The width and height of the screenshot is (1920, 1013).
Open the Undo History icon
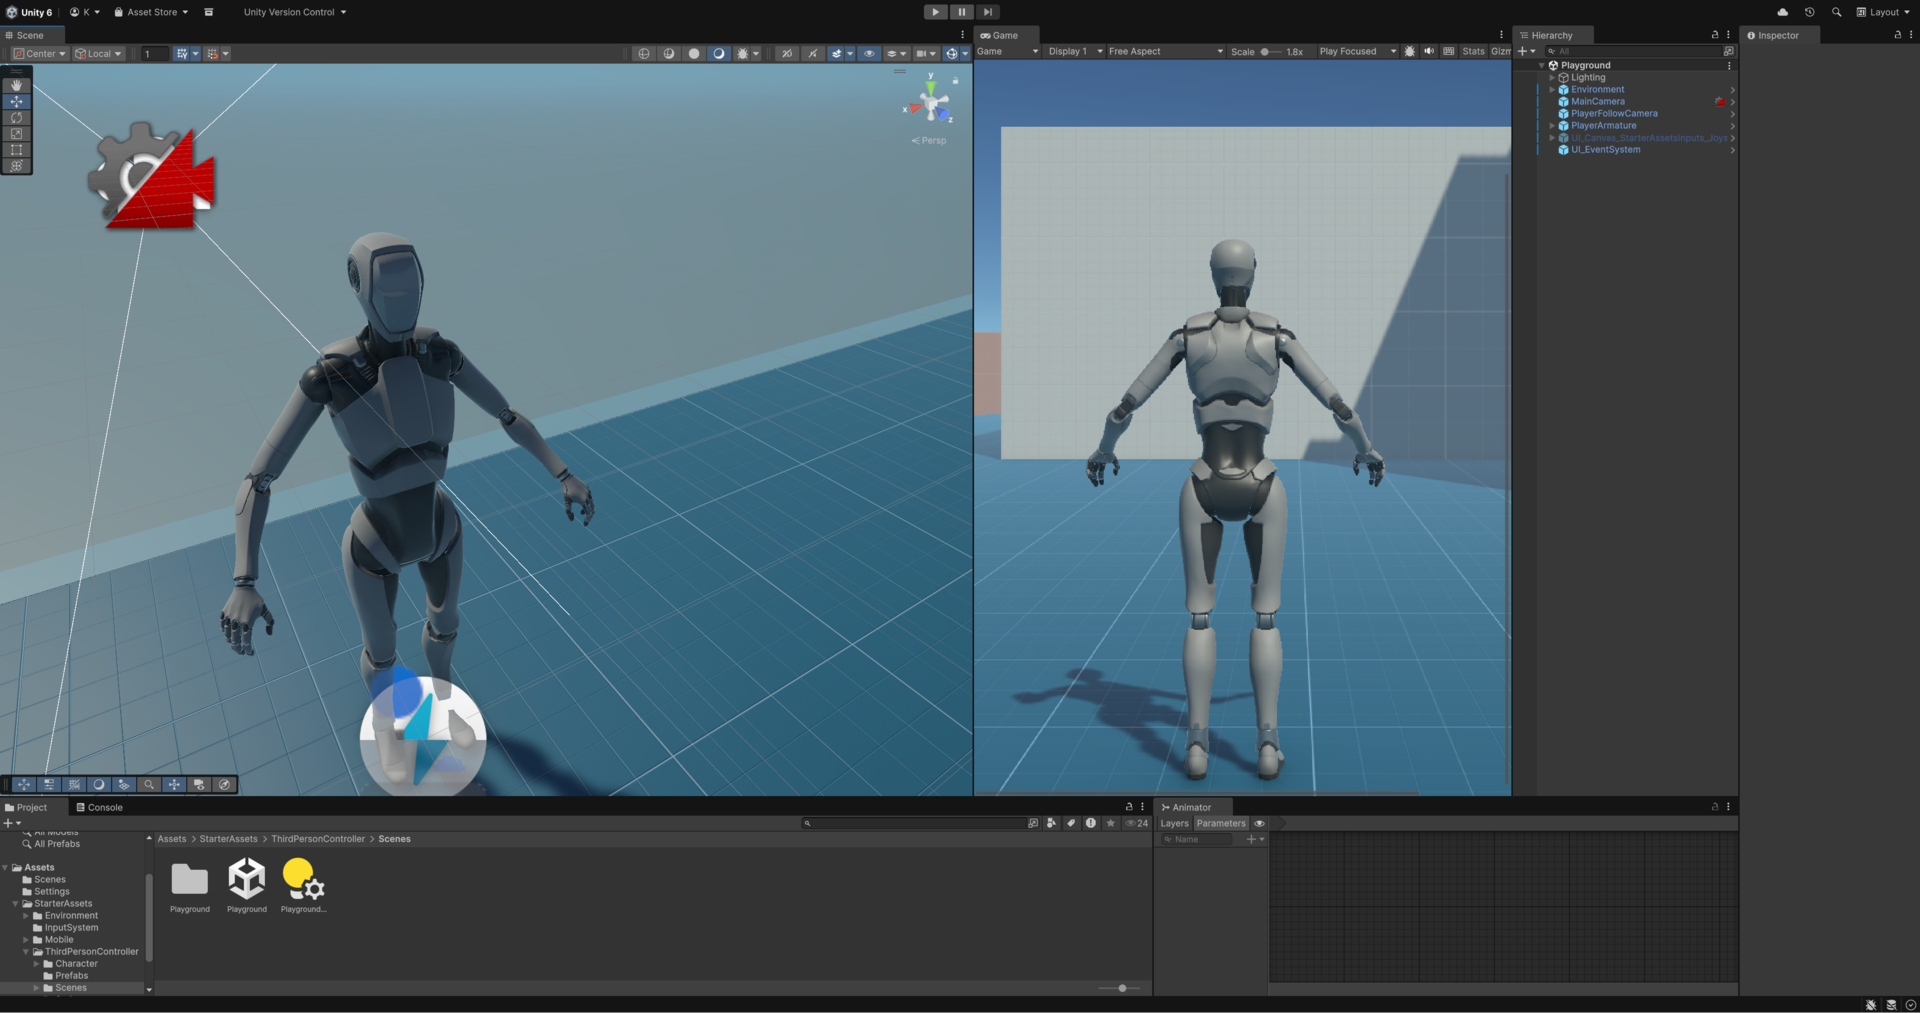1809,12
